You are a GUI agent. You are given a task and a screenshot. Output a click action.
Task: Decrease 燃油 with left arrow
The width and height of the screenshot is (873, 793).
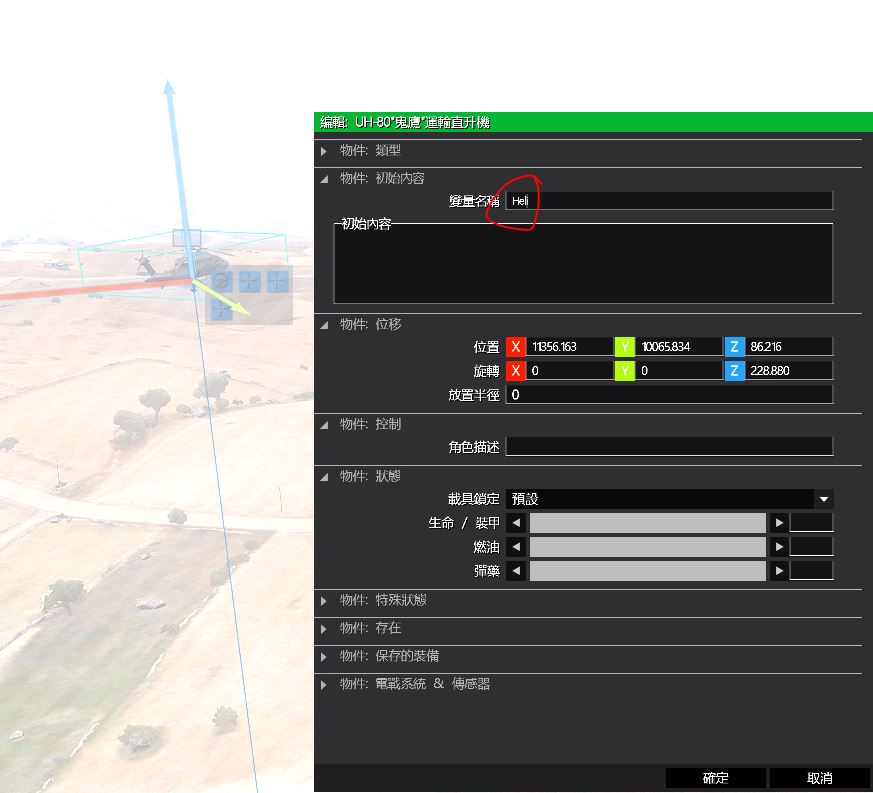pyautogui.click(x=516, y=547)
